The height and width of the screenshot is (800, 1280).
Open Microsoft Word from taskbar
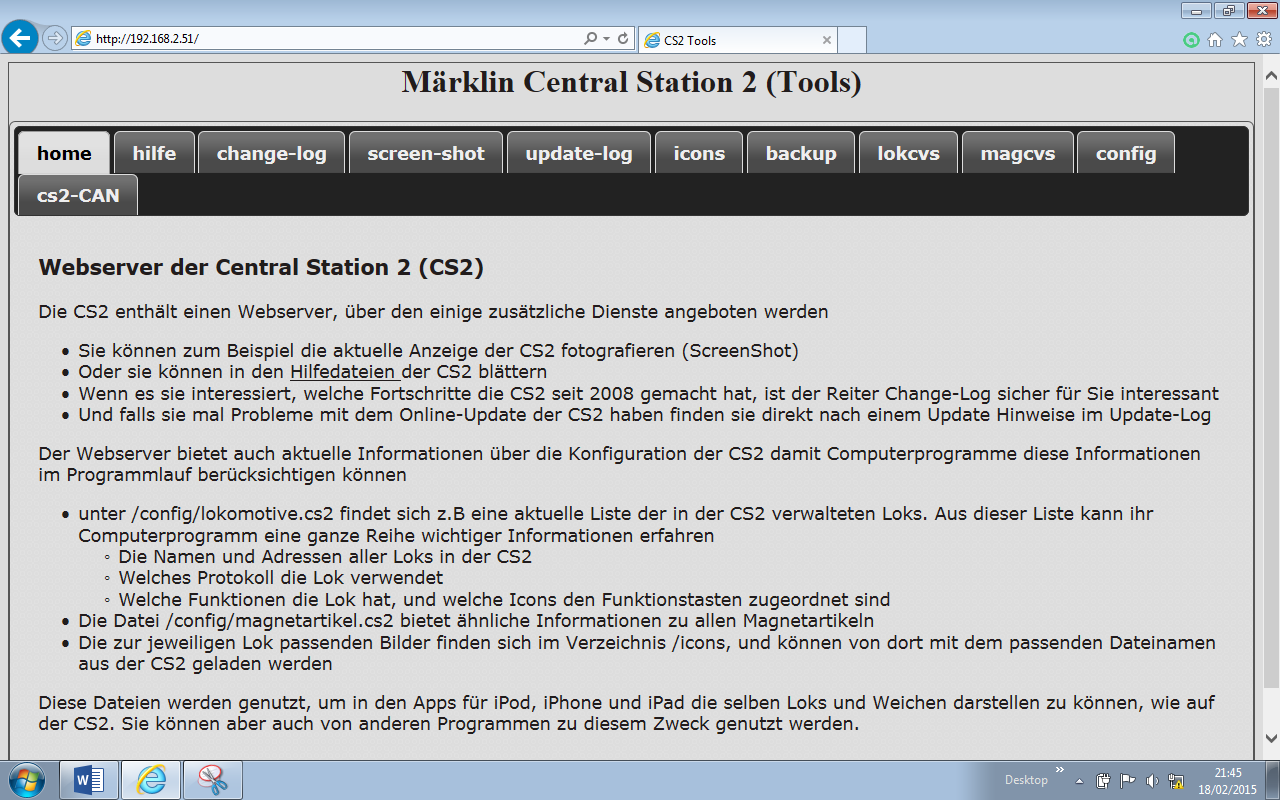click(x=89, y=780)
